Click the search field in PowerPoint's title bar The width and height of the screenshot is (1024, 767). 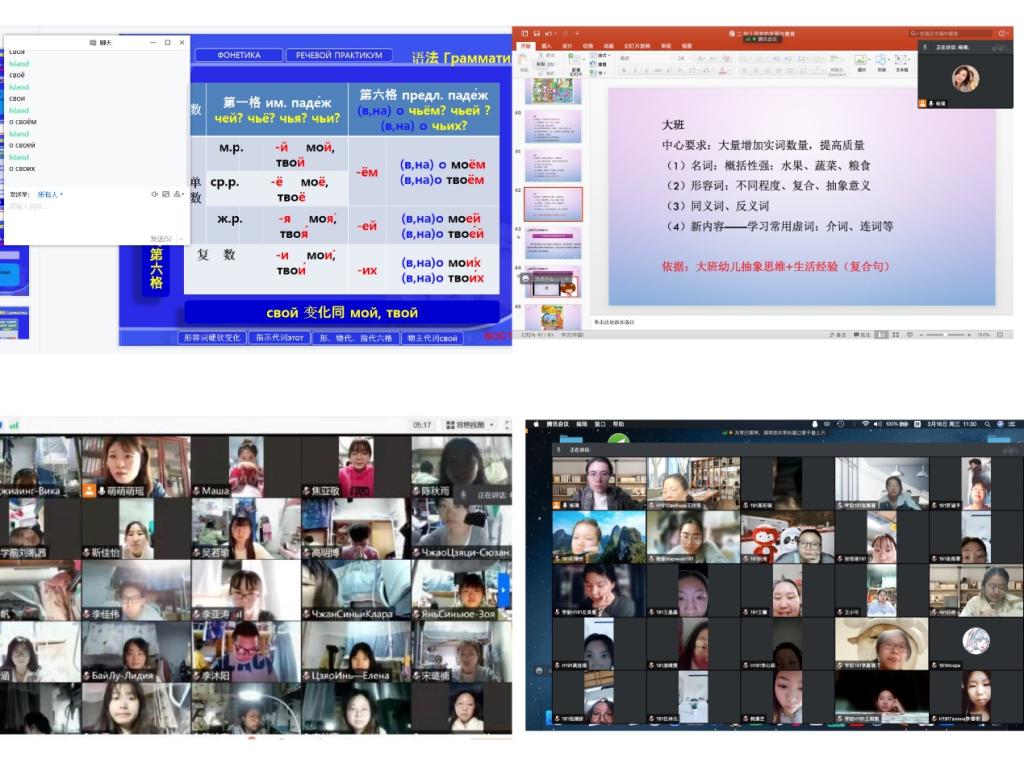click(951, 33)
